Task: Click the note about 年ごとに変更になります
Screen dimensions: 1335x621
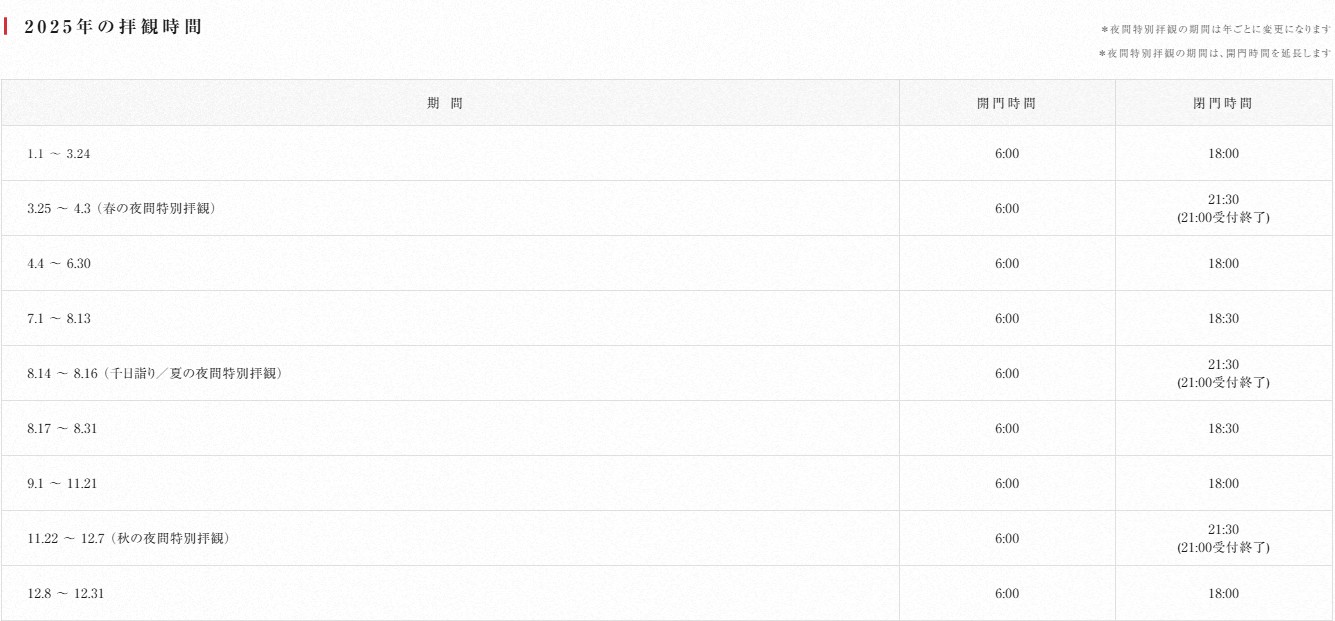Action: coord(1215,30)
